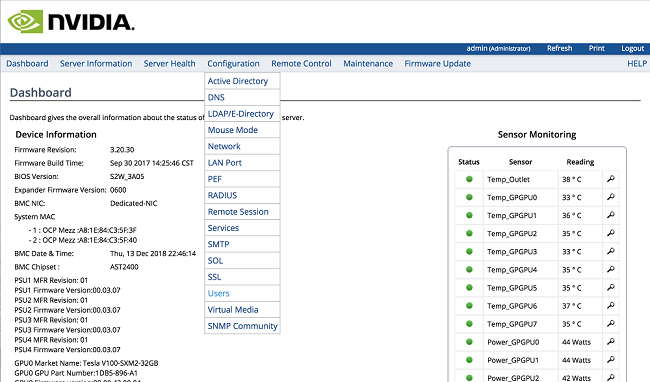Open details magnifier for Temp_GPGPU0

click(611, 197)
